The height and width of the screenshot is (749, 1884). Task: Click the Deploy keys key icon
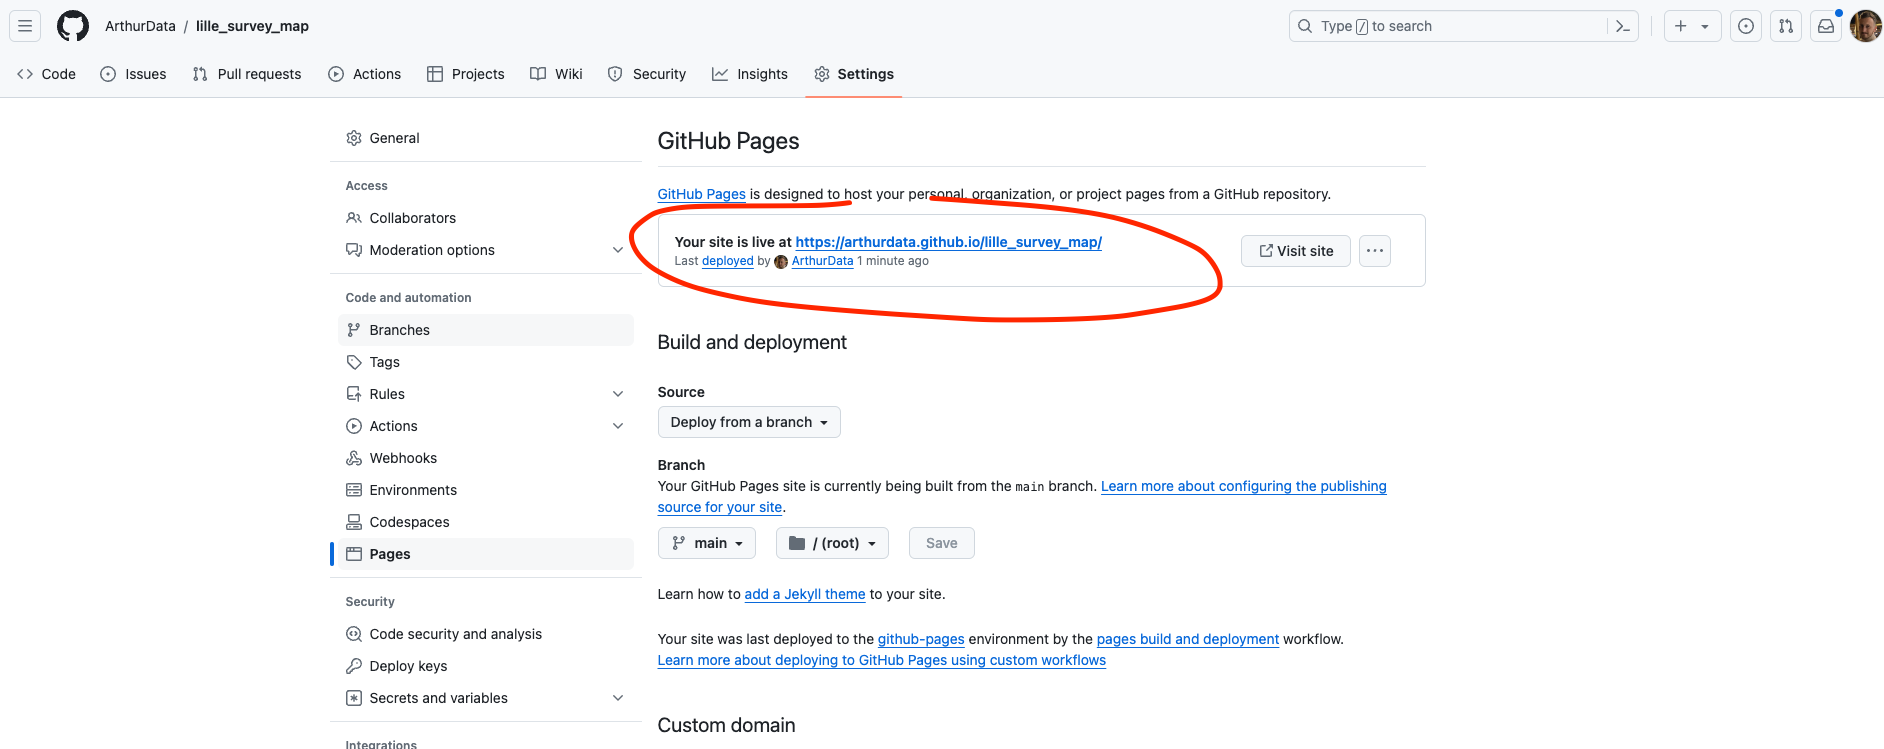point(354,666)
